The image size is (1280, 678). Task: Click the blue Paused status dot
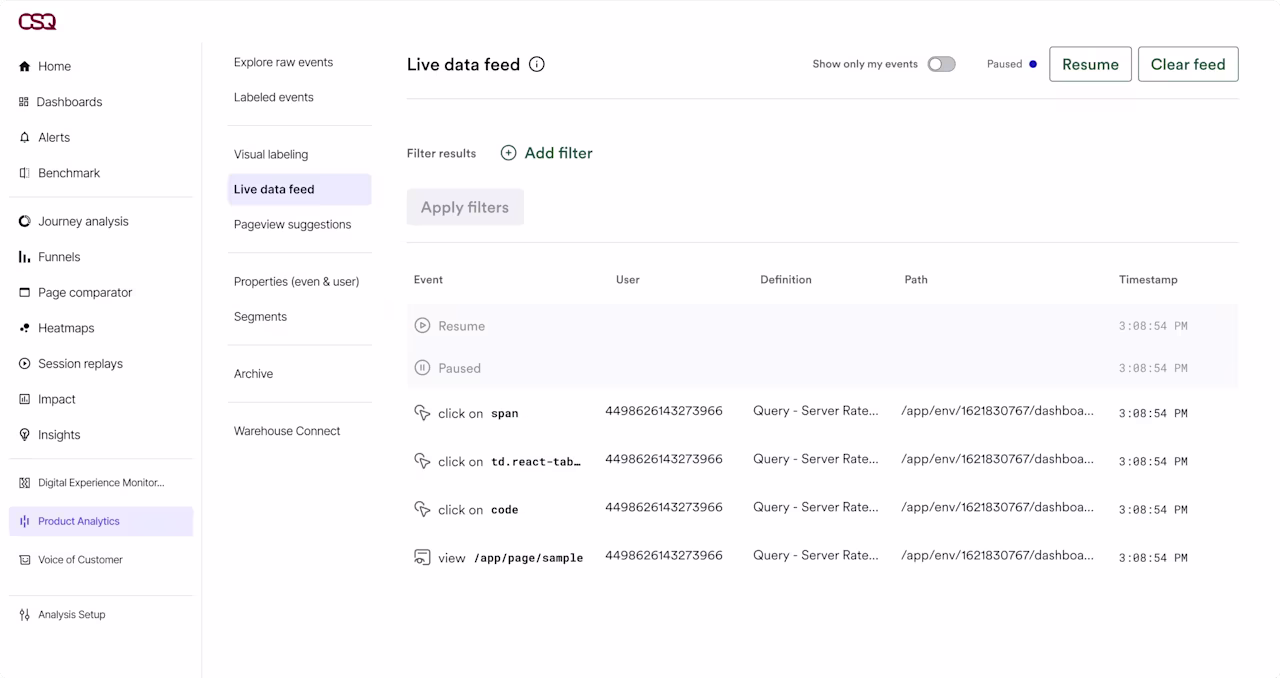pyautogui.click(x=1033, y=64)
